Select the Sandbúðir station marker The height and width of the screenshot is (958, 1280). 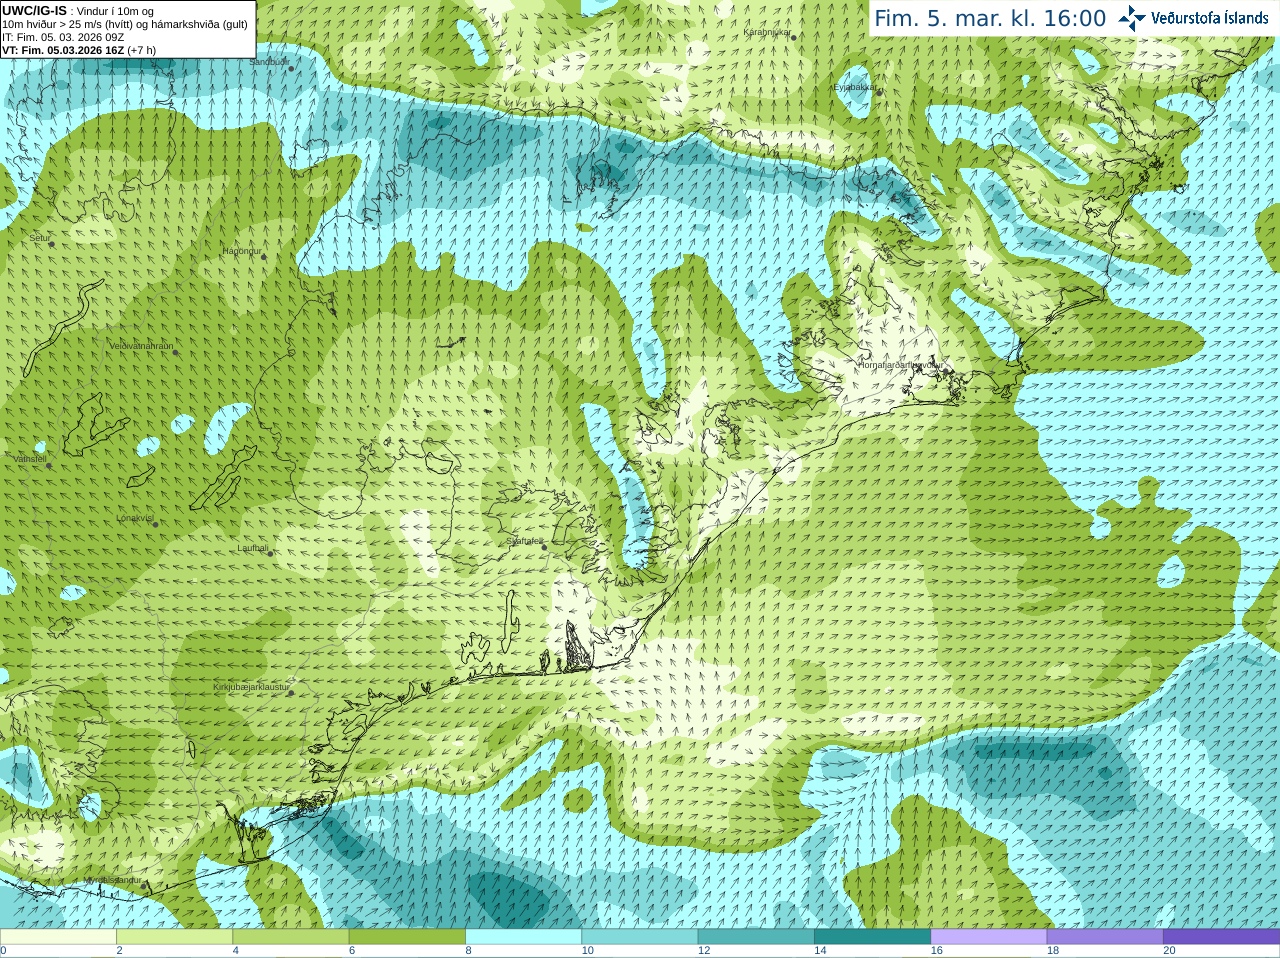coord(291,68)
